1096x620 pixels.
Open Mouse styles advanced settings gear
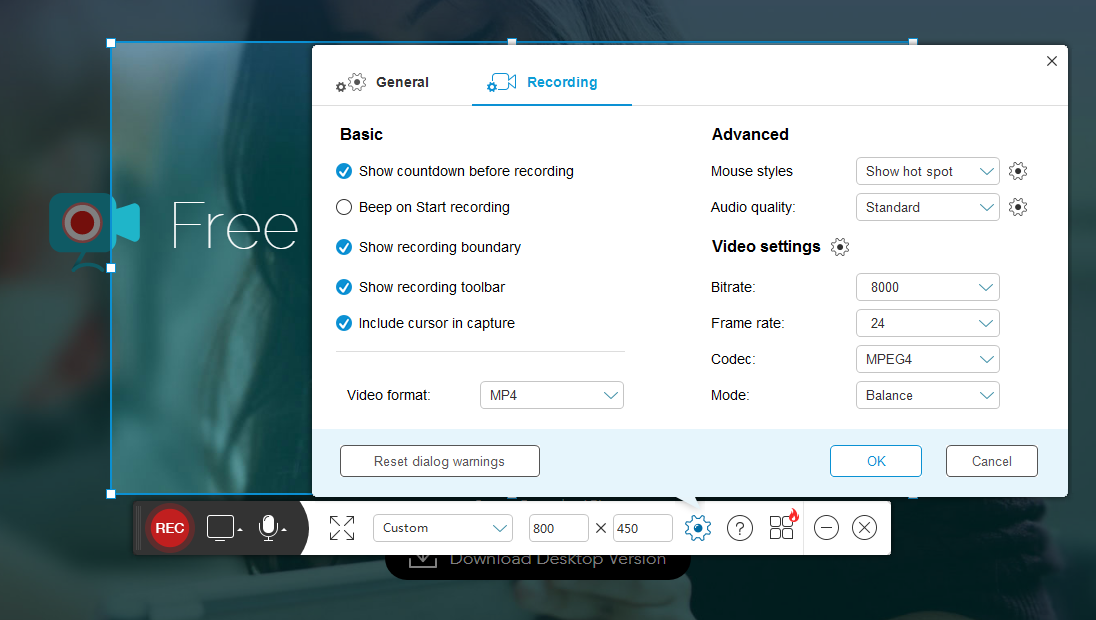(x=1018, y=171)
